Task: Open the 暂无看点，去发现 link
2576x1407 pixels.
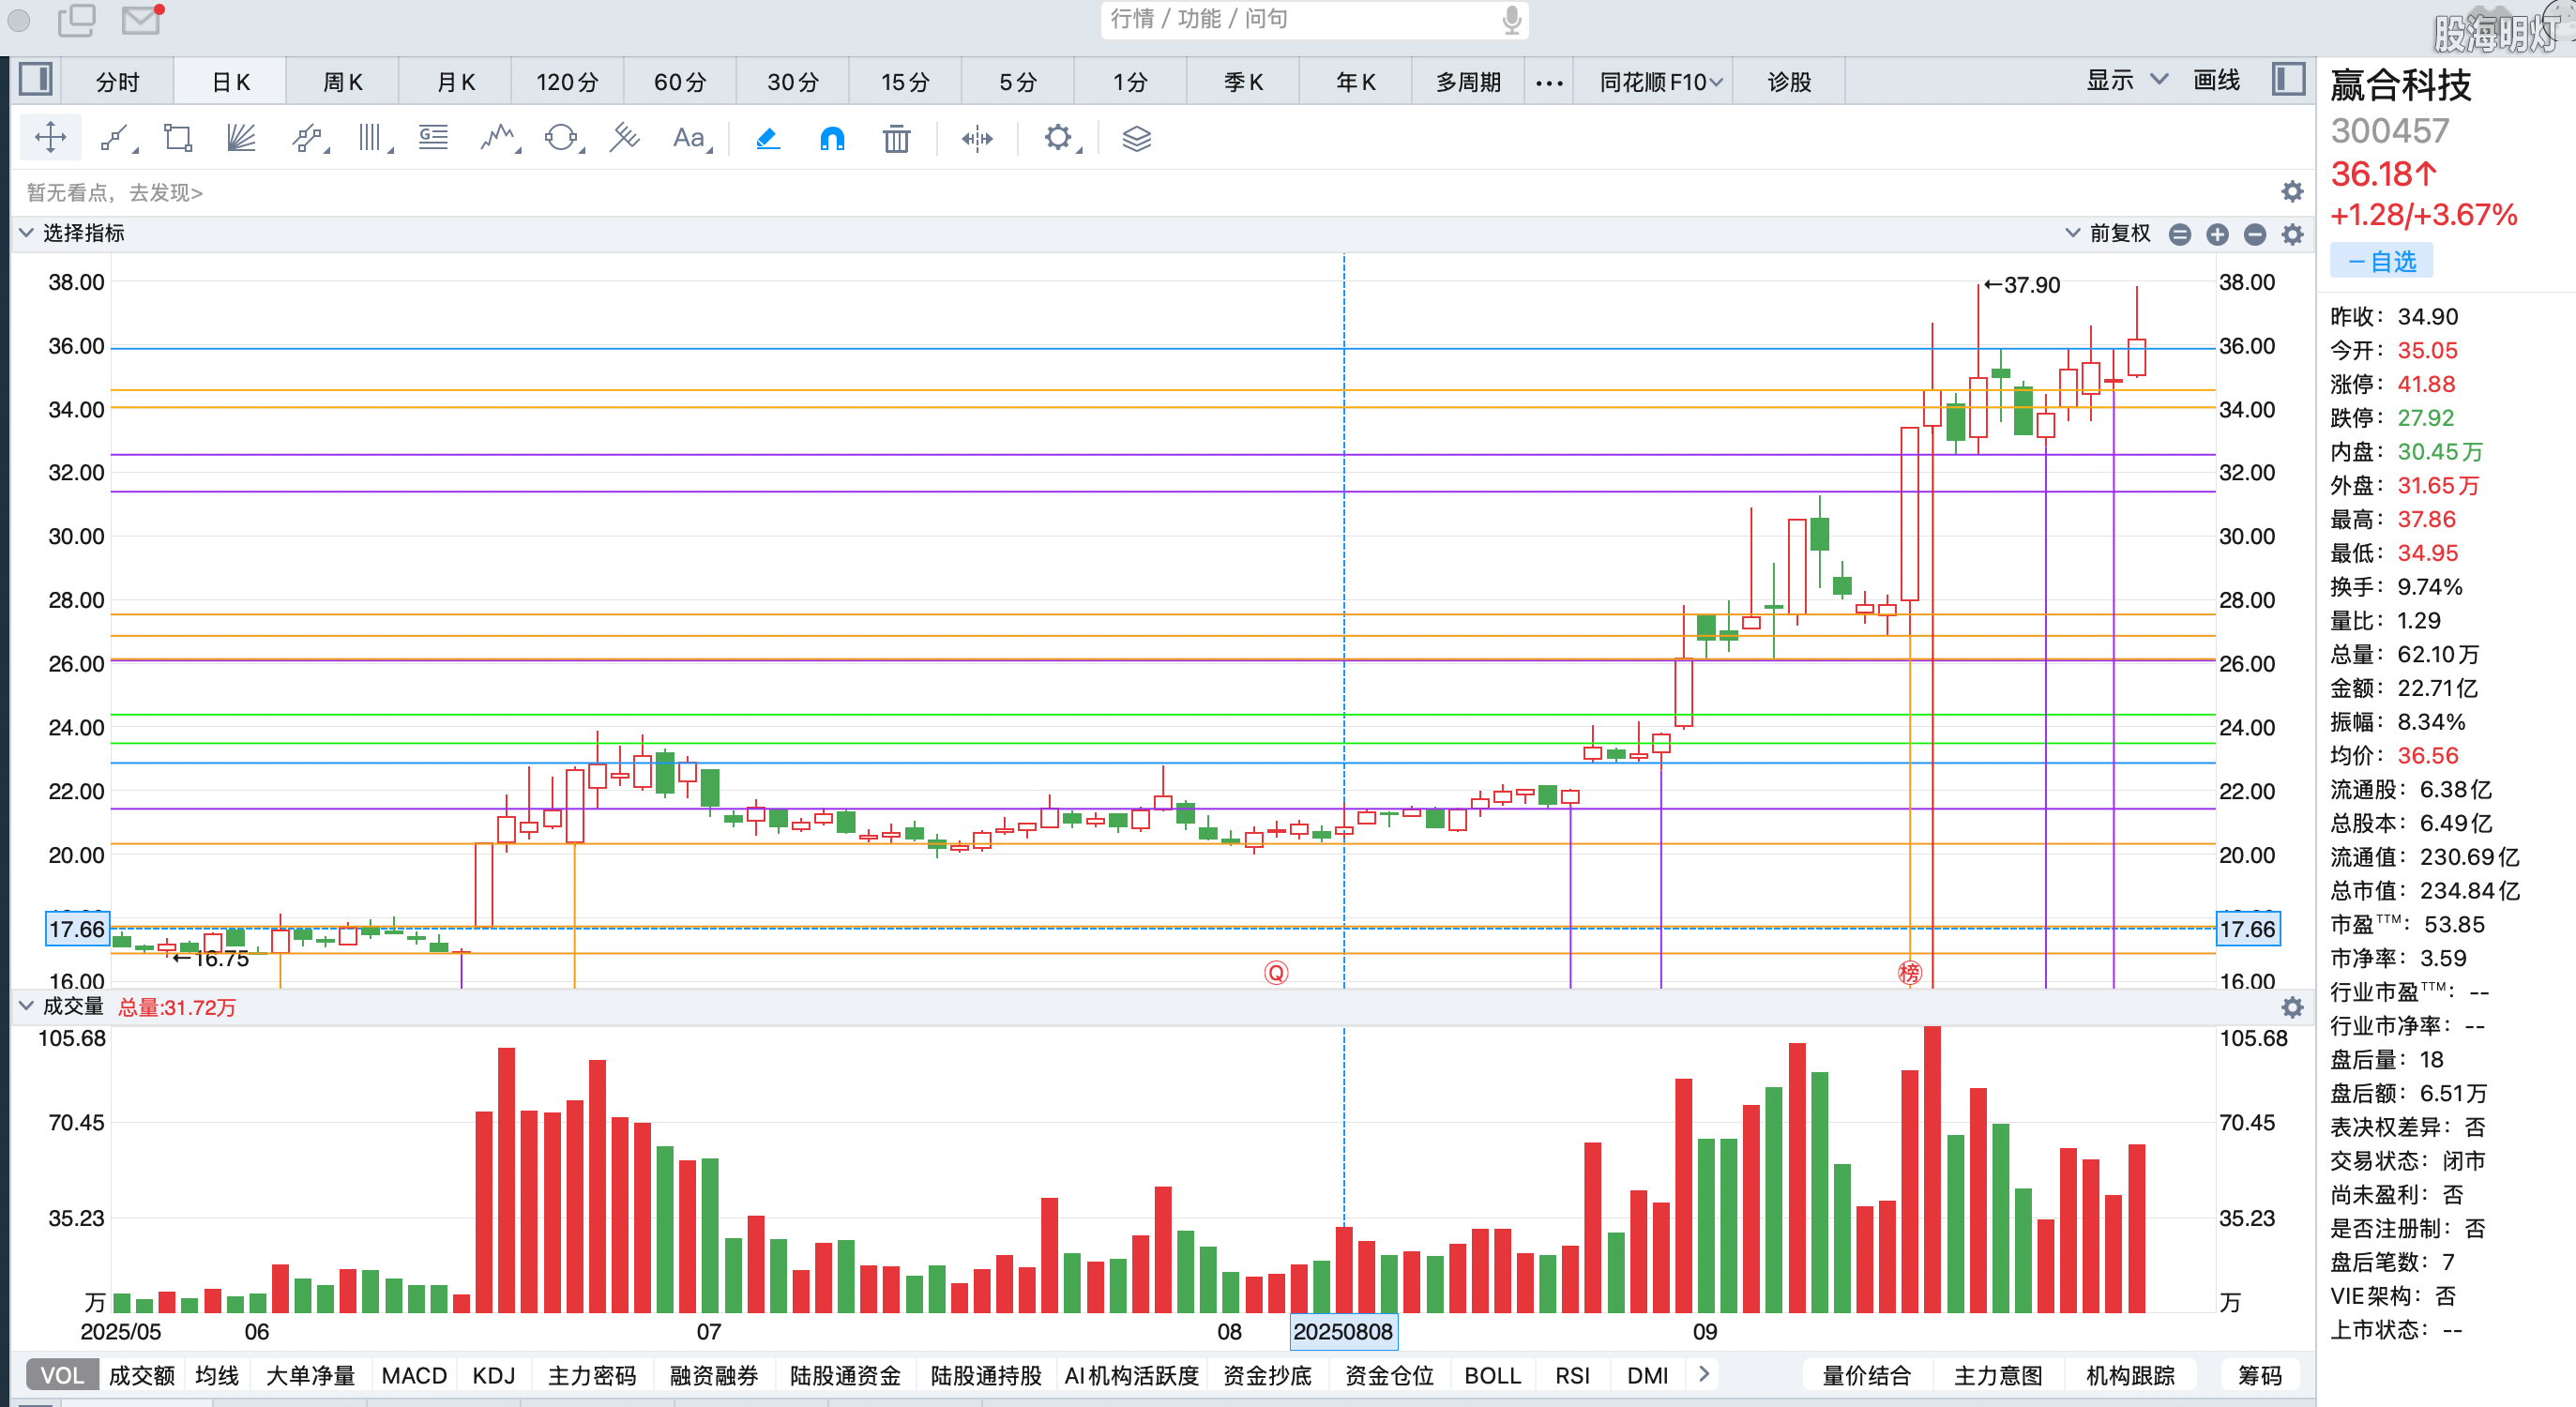Action: coord(115,193)
